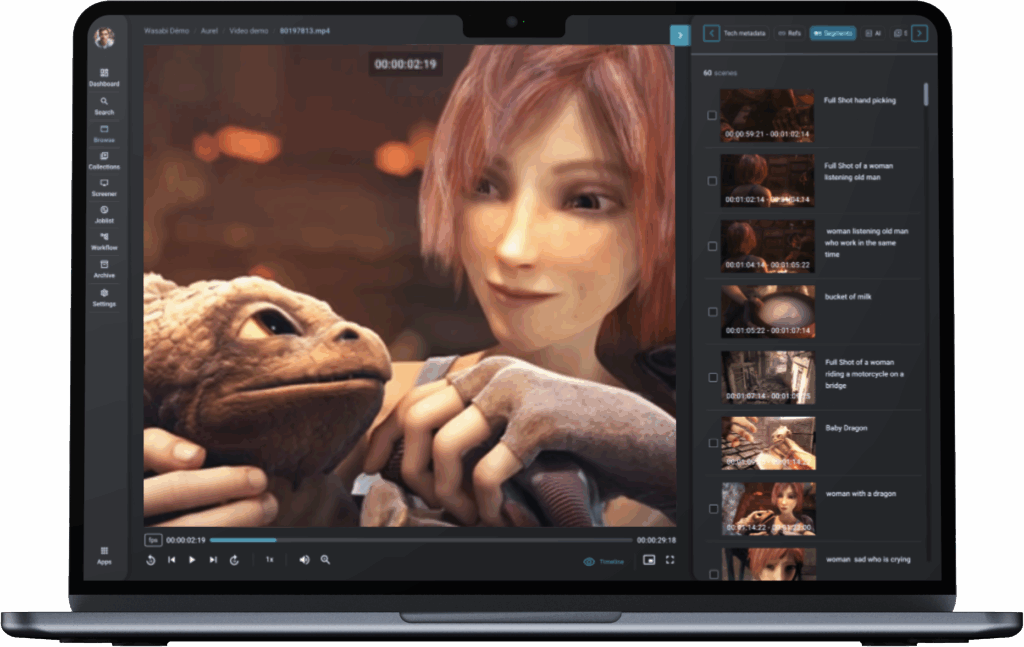Open Archive in the sidebar
This screenshot has width=1024, height=647.
click(x=104, y=269)
